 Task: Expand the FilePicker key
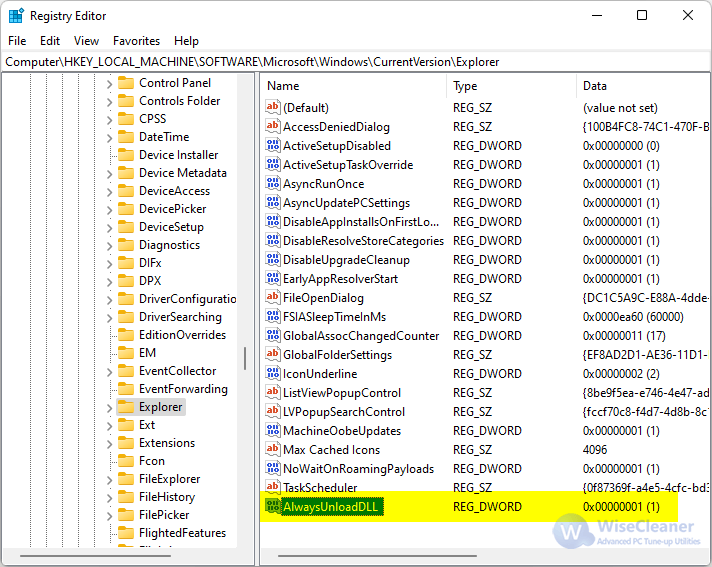[109, 516]
